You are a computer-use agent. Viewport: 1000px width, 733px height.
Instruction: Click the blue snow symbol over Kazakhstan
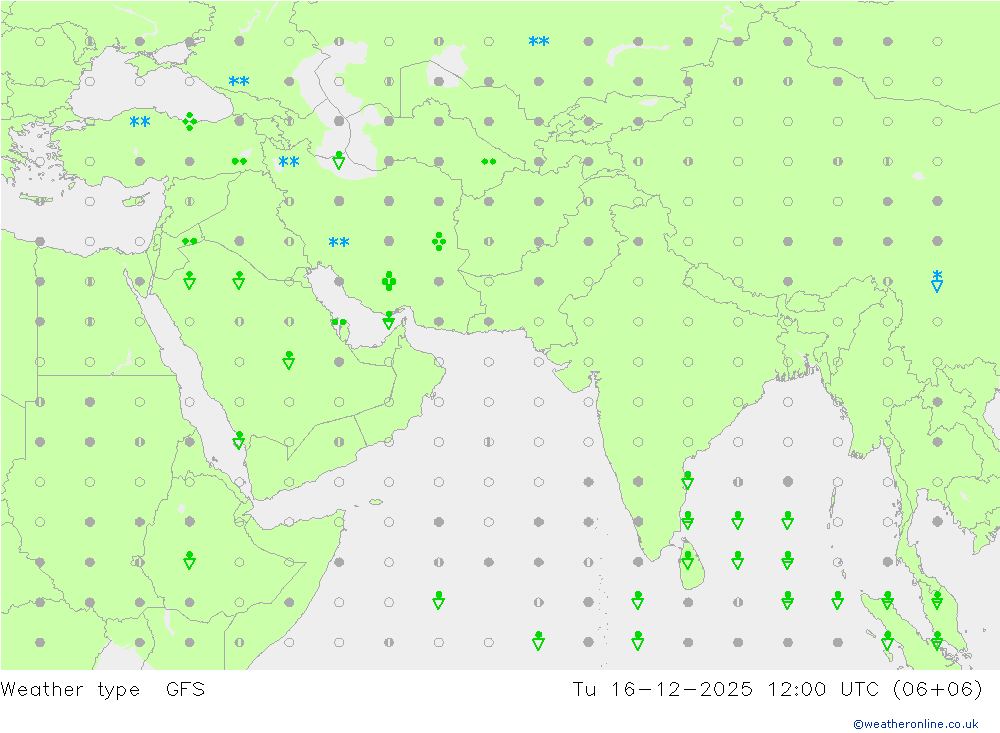[x=539, y=41]
